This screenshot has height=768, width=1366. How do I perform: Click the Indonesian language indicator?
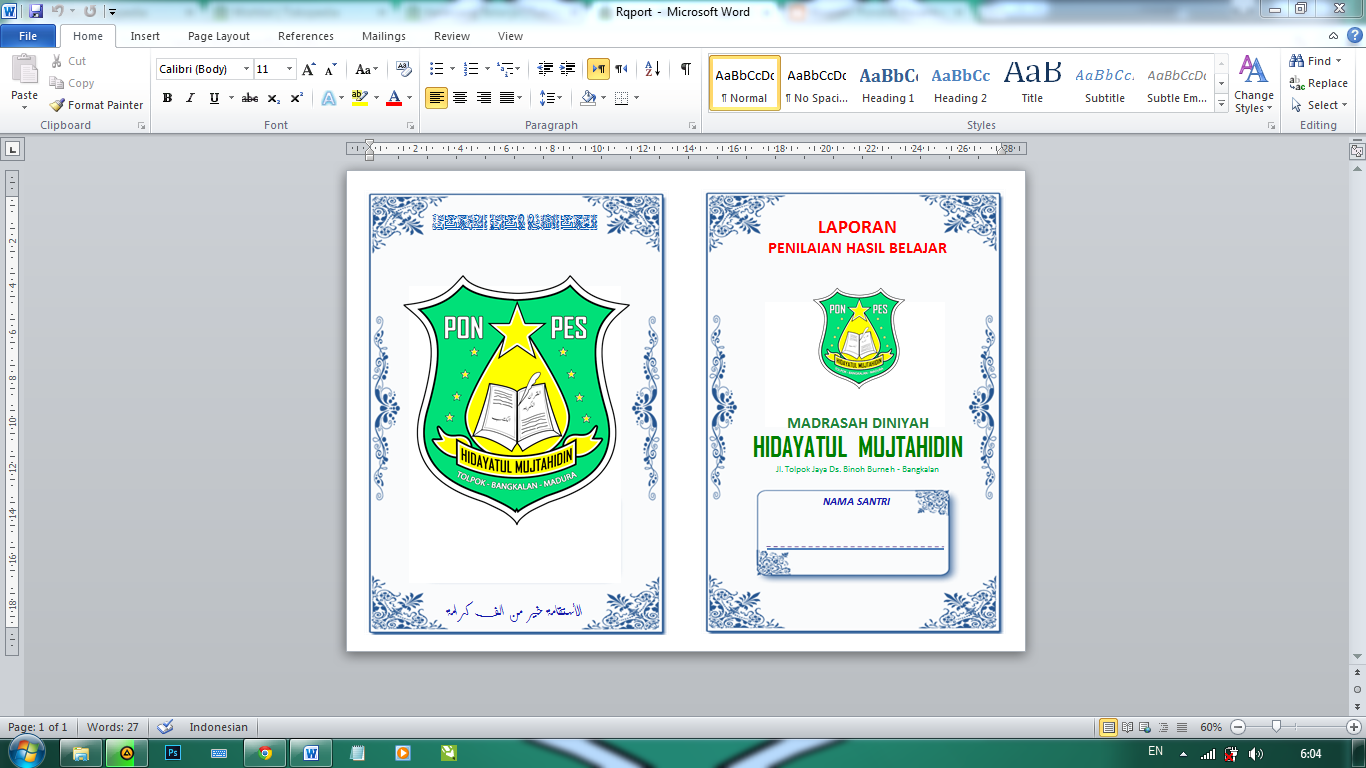(218, 727)
